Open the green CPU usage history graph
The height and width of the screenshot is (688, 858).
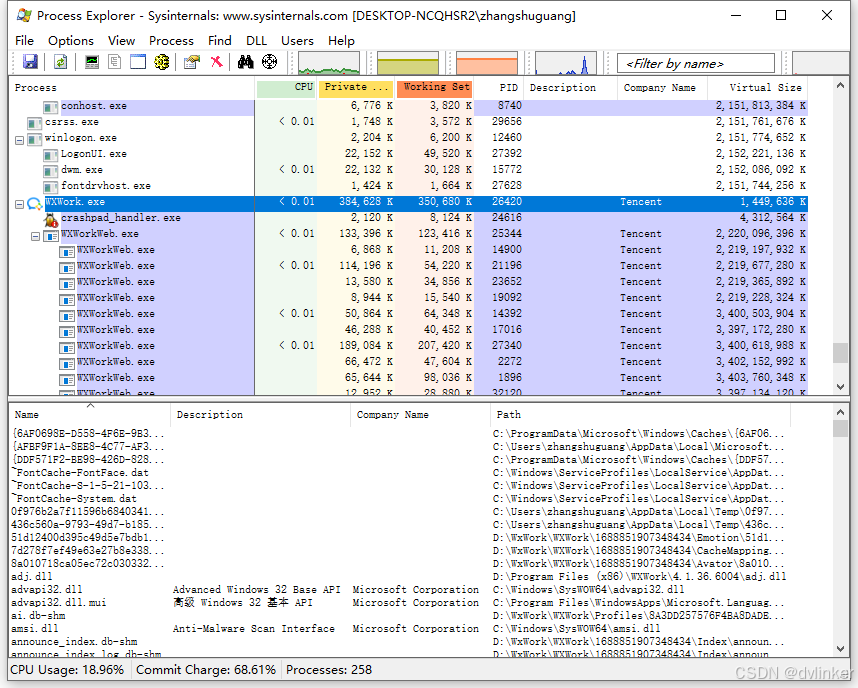pos(329,63)
